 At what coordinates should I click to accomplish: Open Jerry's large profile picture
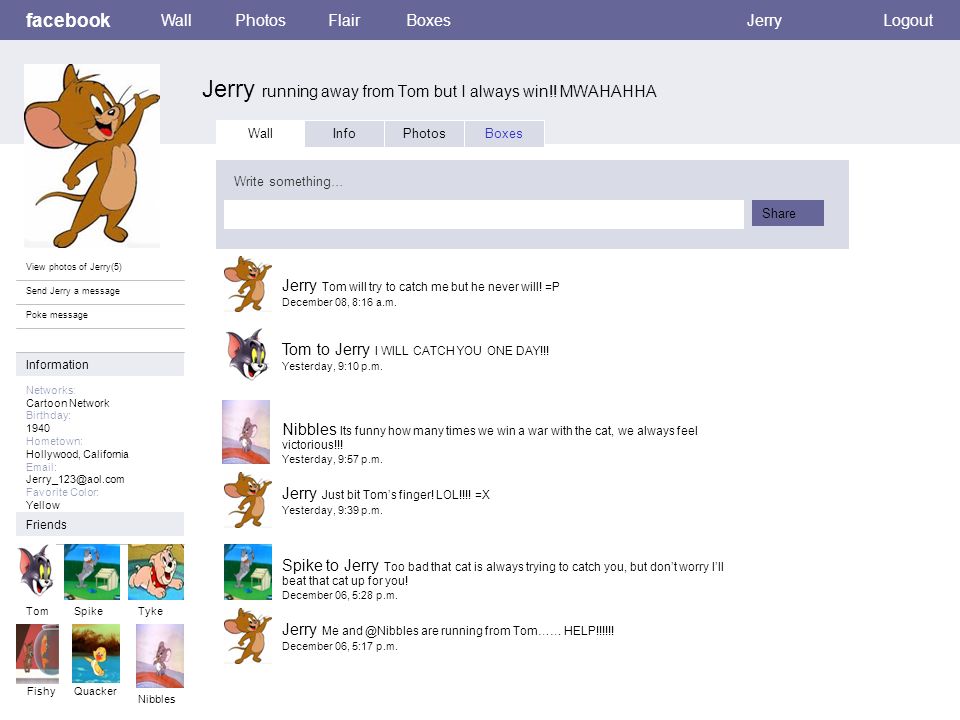[92, 156]
